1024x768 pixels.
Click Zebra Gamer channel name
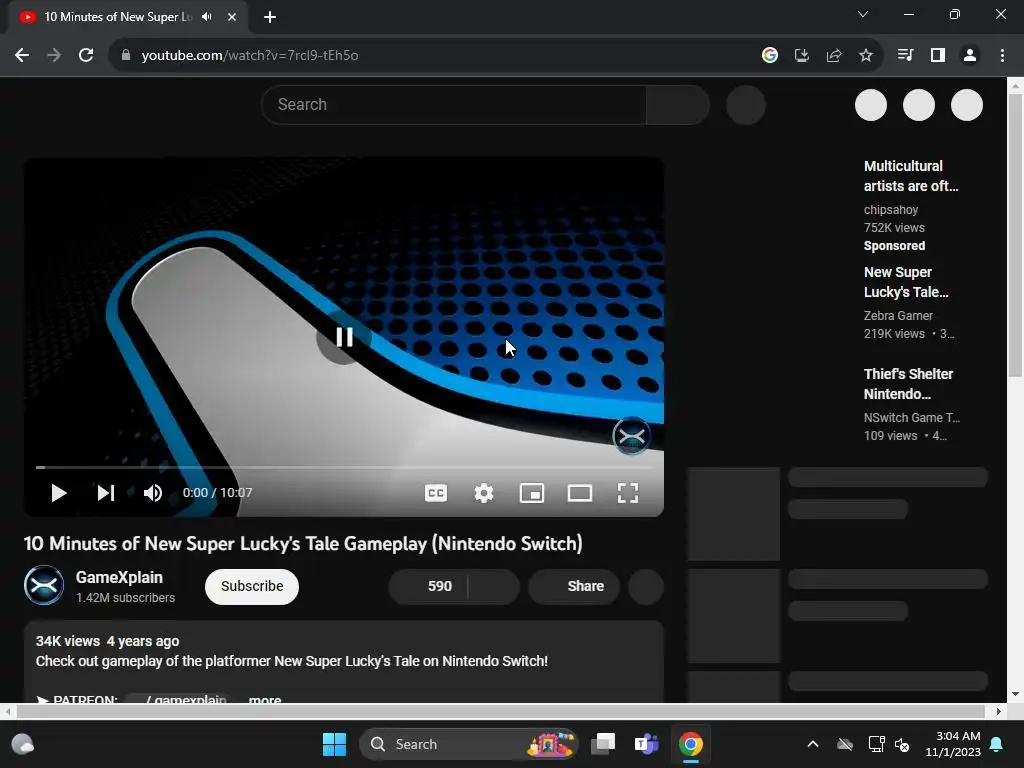point(898,315)
